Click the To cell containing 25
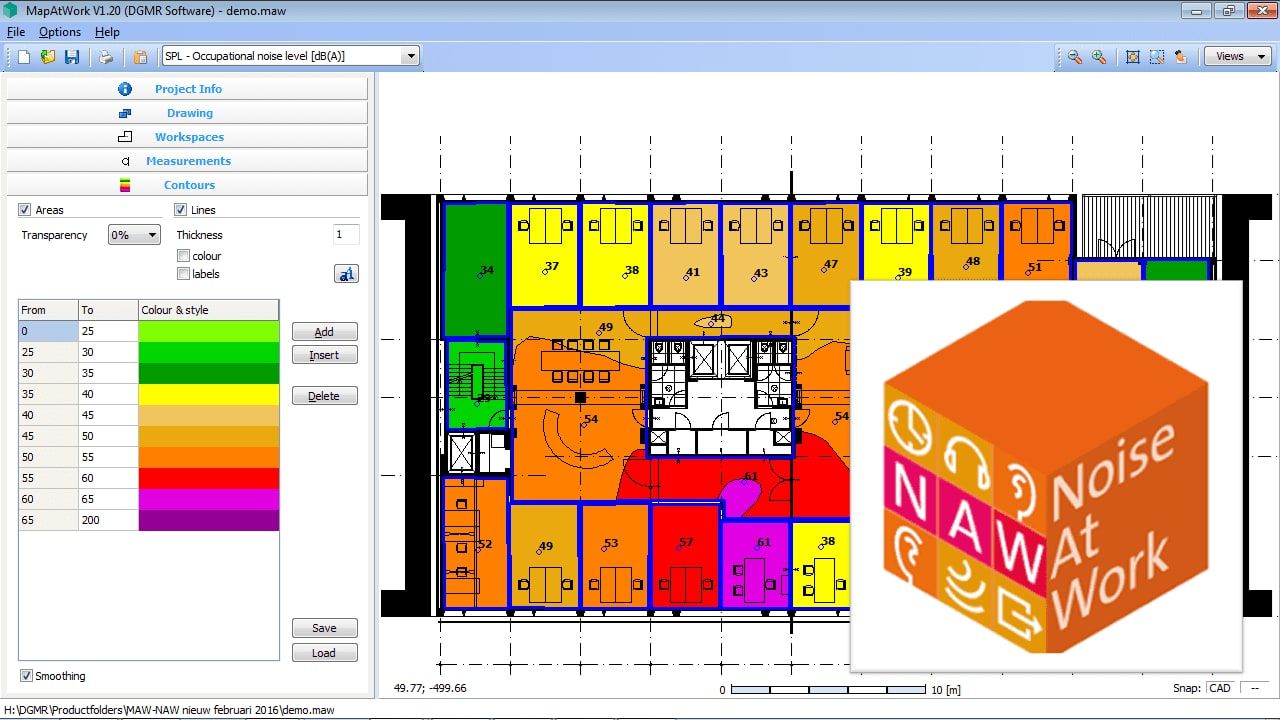 (x=108, y=331)
